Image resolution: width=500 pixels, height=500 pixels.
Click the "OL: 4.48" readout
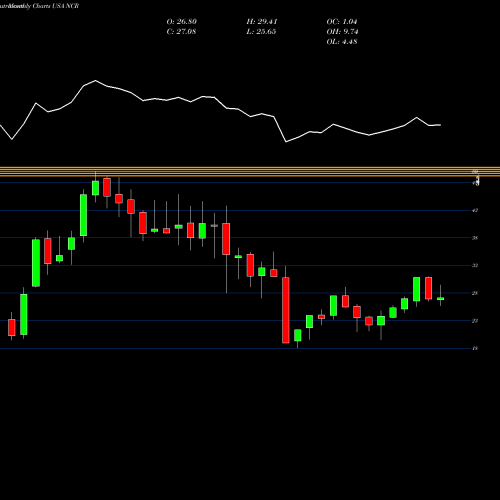(x=342, y=42)
